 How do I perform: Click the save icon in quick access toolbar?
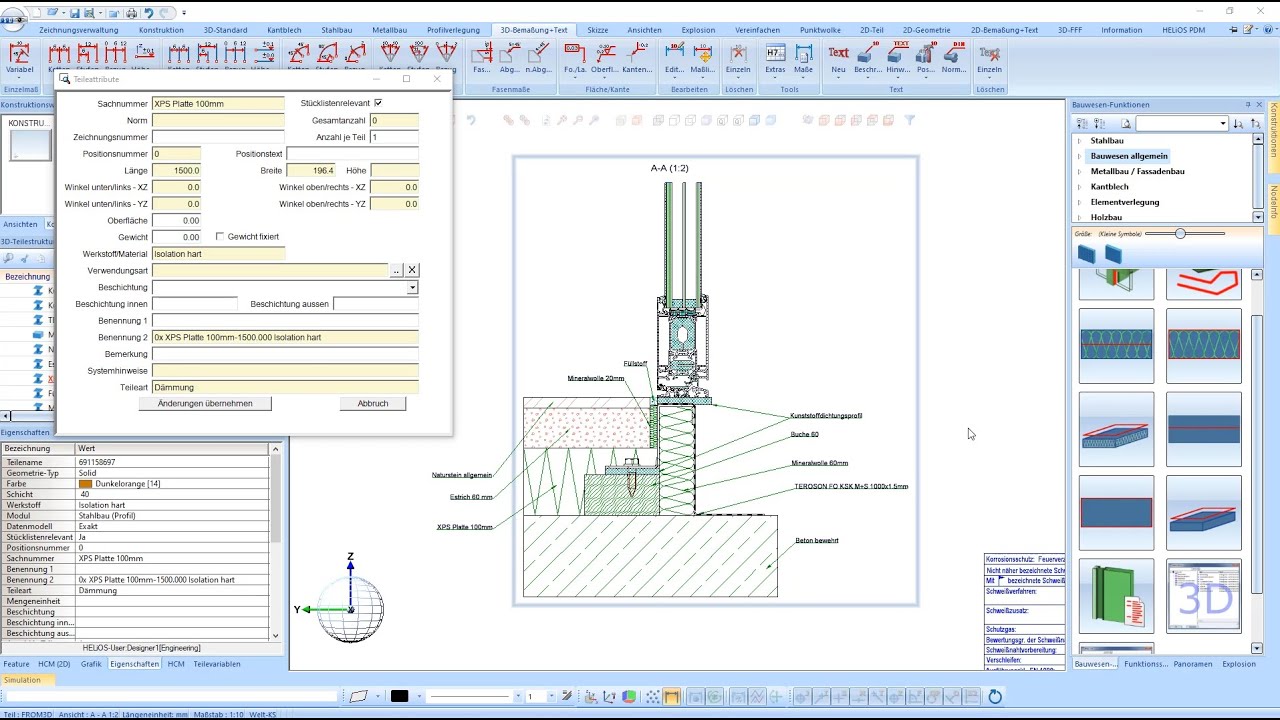click(x=75, y=13)
